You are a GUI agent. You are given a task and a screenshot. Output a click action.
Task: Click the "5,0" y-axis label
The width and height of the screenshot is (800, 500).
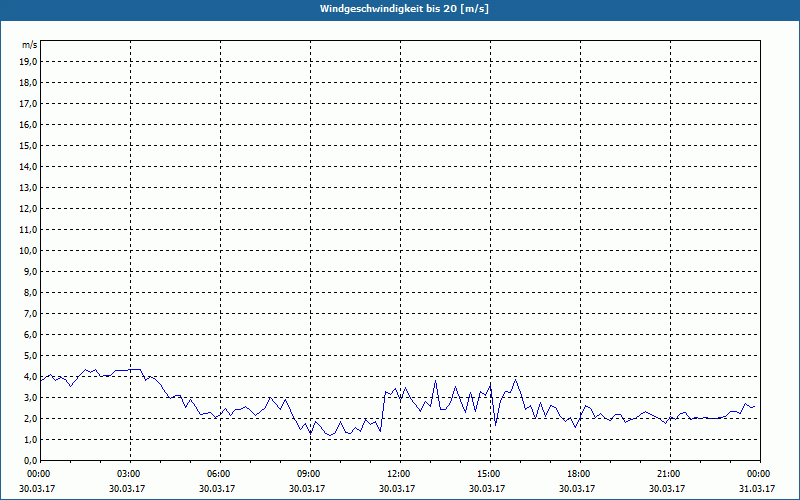pyautogui.click(x=30, y=356)
